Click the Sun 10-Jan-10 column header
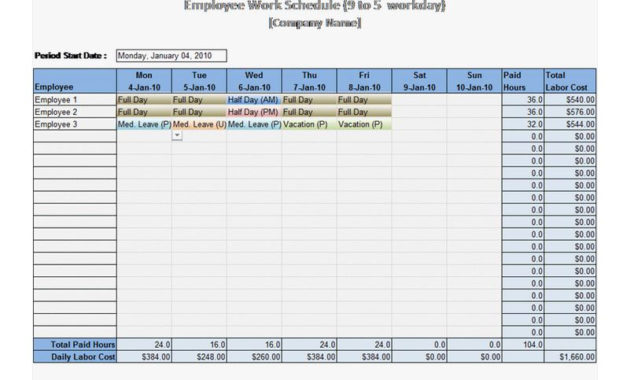Image resolution: width=630 pixels, height=380 pixels. pyautogui.click(x=475, y=81)
